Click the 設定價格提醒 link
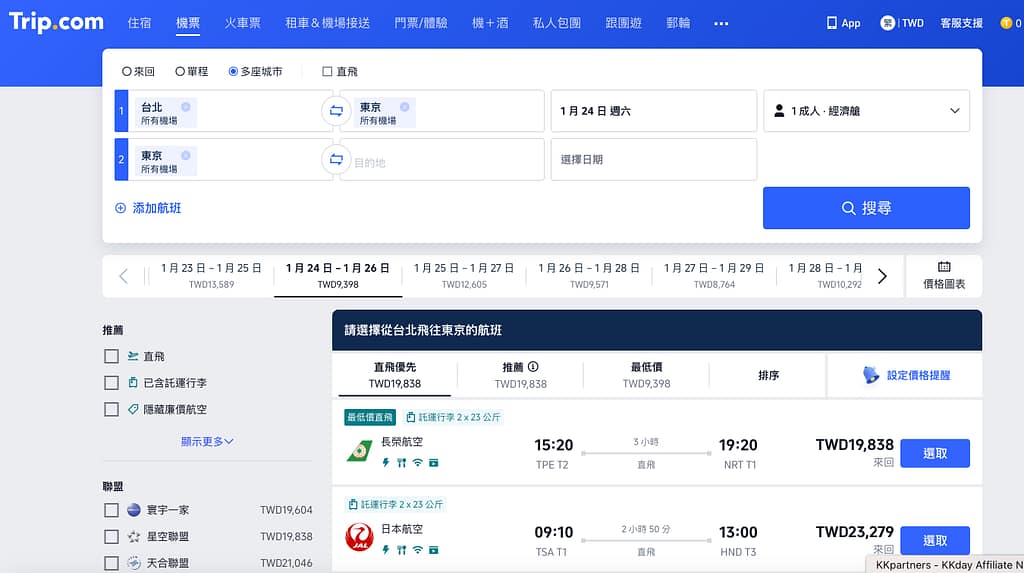The height and width of the screenshot is (573, 1024). (x=918, y=375)
